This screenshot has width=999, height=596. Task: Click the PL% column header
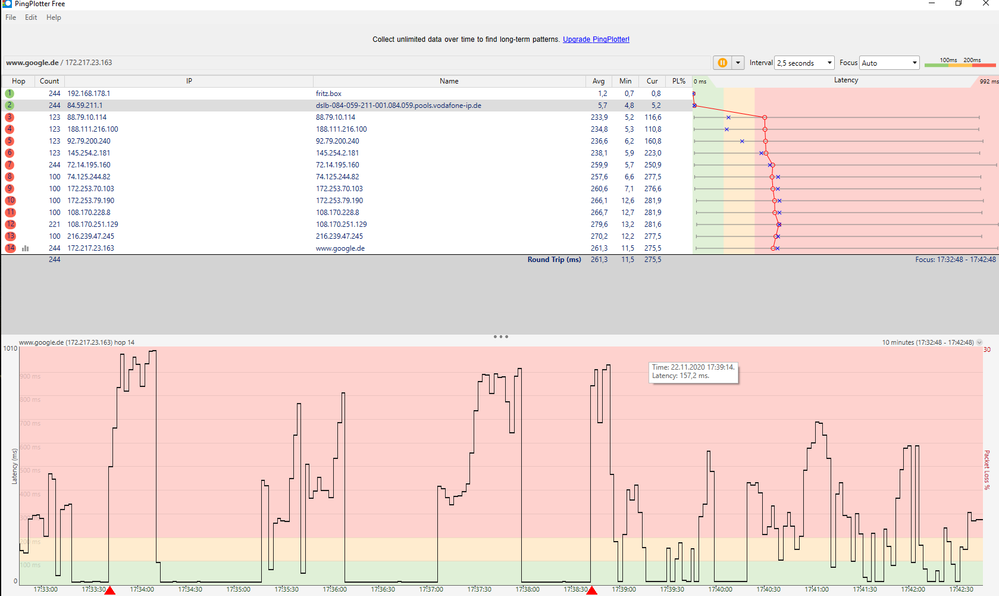(x=679, y=80)
